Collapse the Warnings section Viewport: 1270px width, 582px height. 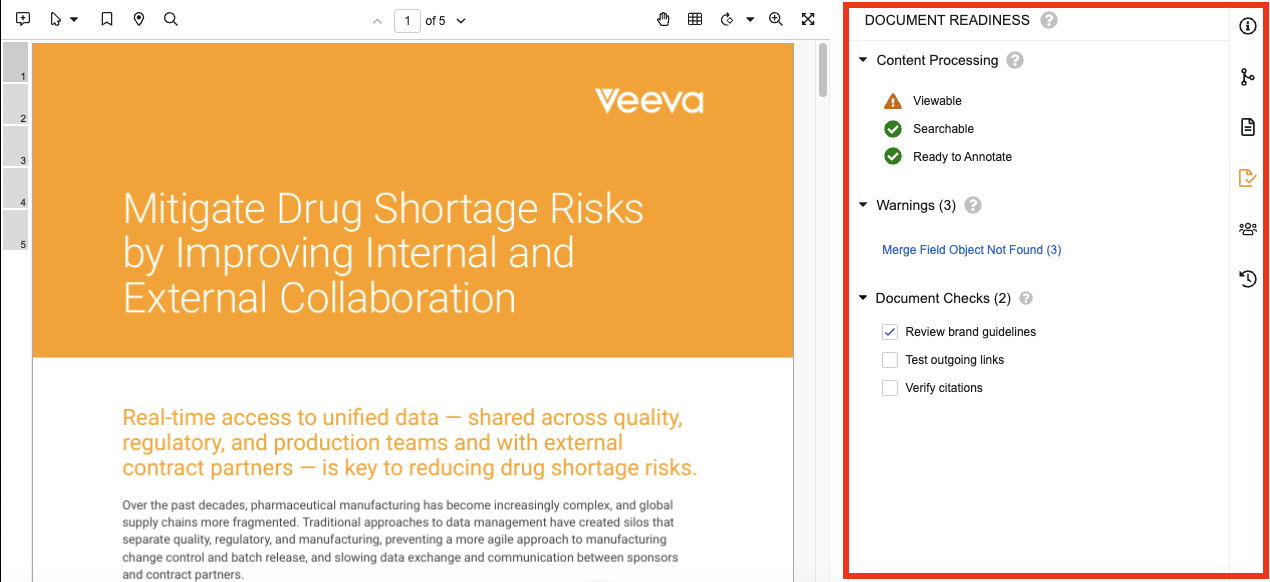(x=863, y=205)
